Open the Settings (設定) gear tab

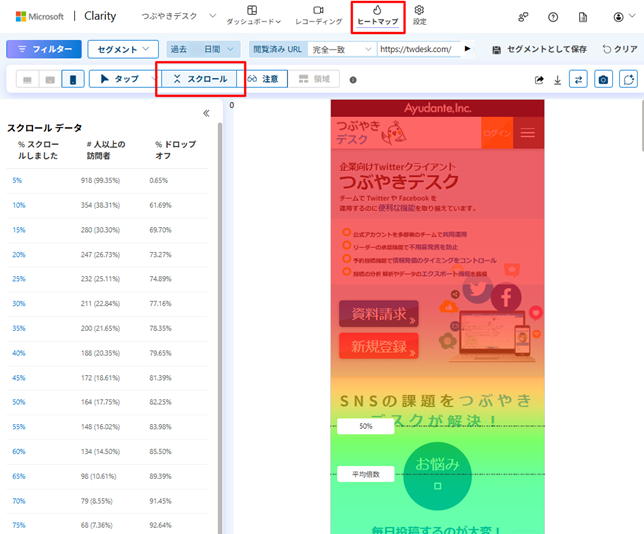coord(419,16)
